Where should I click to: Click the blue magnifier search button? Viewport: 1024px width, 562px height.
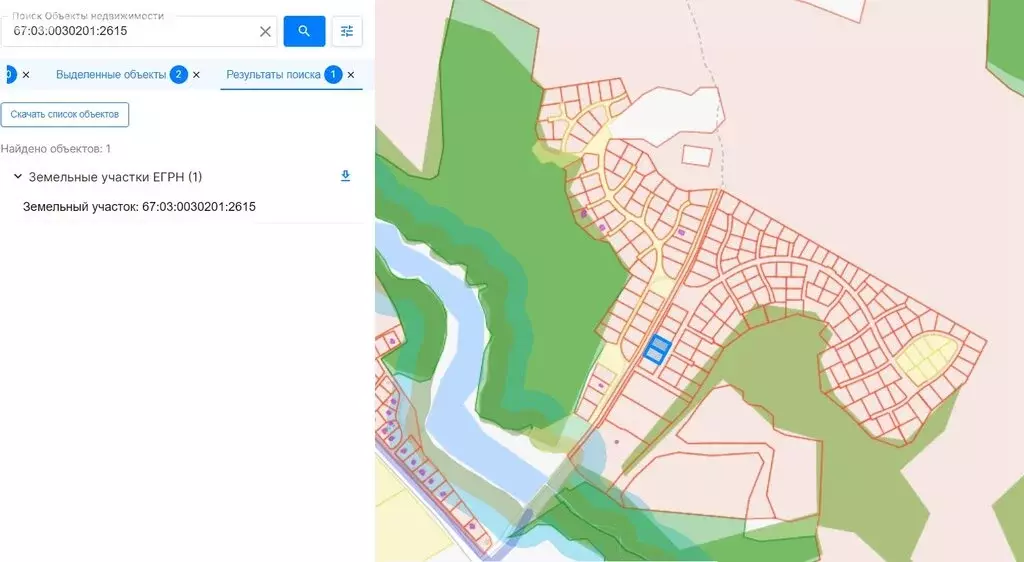(x=304, y=31)
